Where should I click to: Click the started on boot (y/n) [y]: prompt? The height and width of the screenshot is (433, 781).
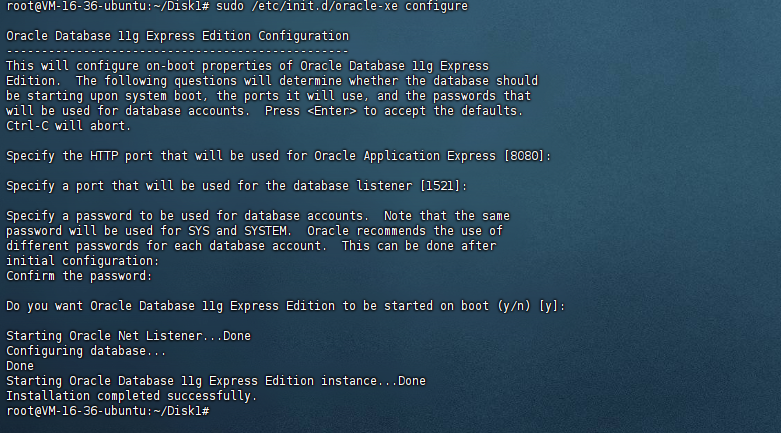[285, 306]
